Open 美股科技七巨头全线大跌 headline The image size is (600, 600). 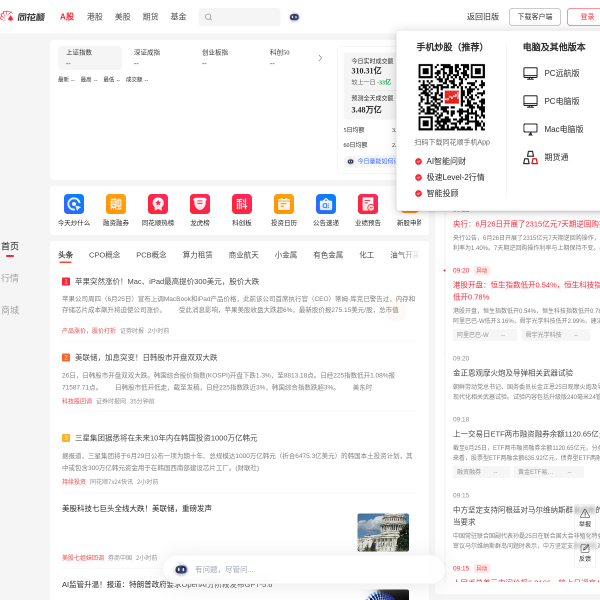coord(137,509)
